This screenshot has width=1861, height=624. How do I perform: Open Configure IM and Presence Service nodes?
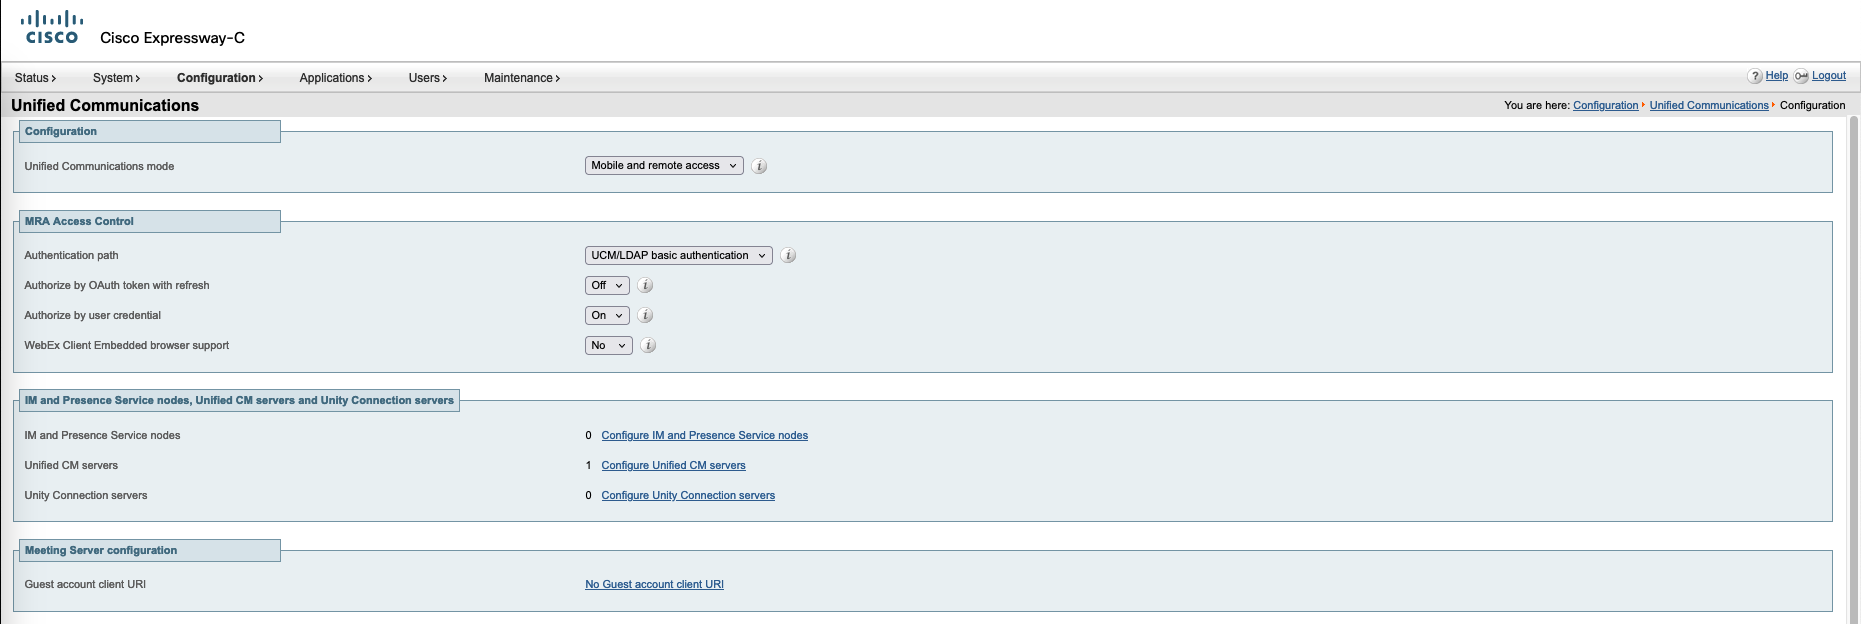pyautogui.click(x=704, y=436)
